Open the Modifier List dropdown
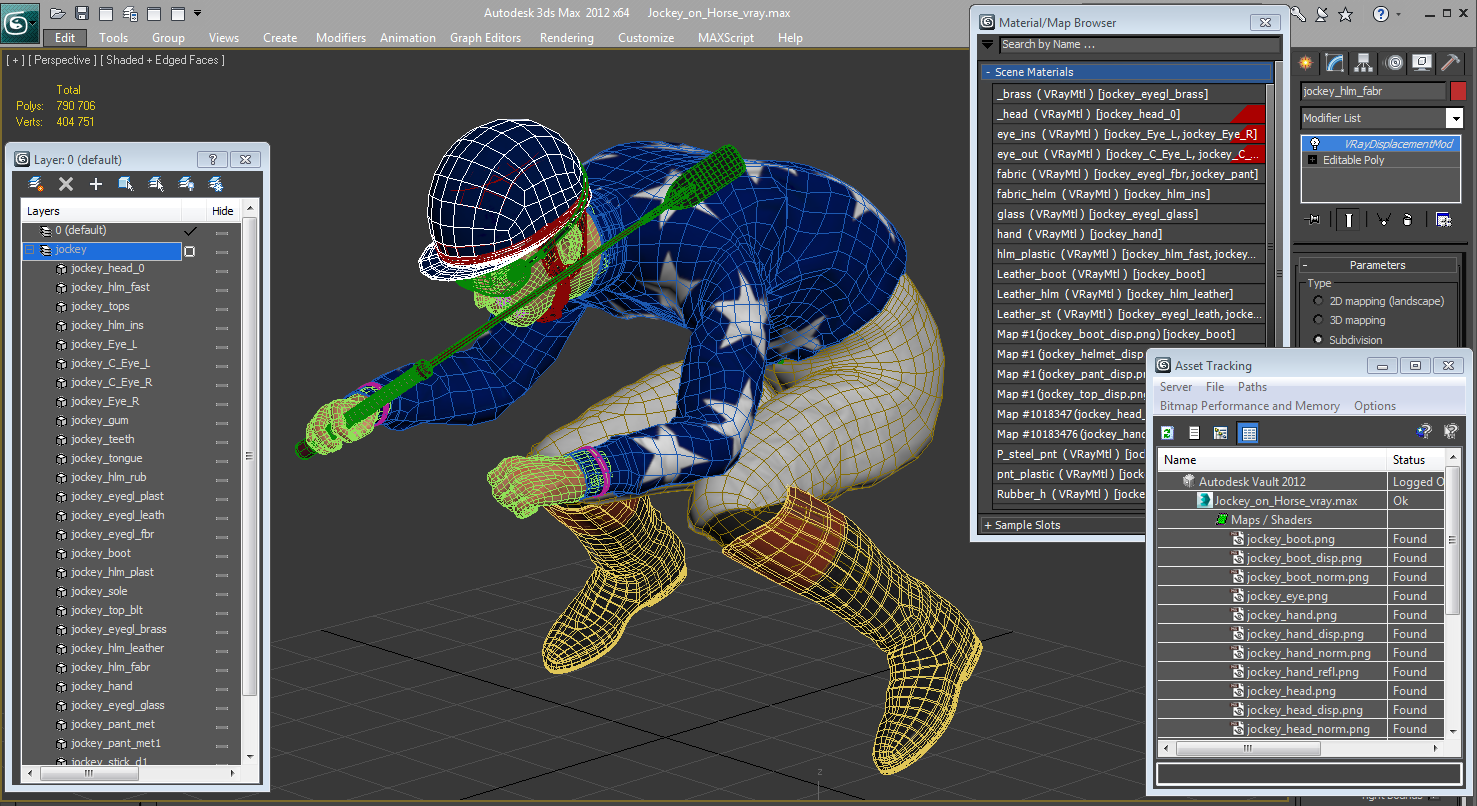1477x806 pixels. click(x=1454, y=118)
